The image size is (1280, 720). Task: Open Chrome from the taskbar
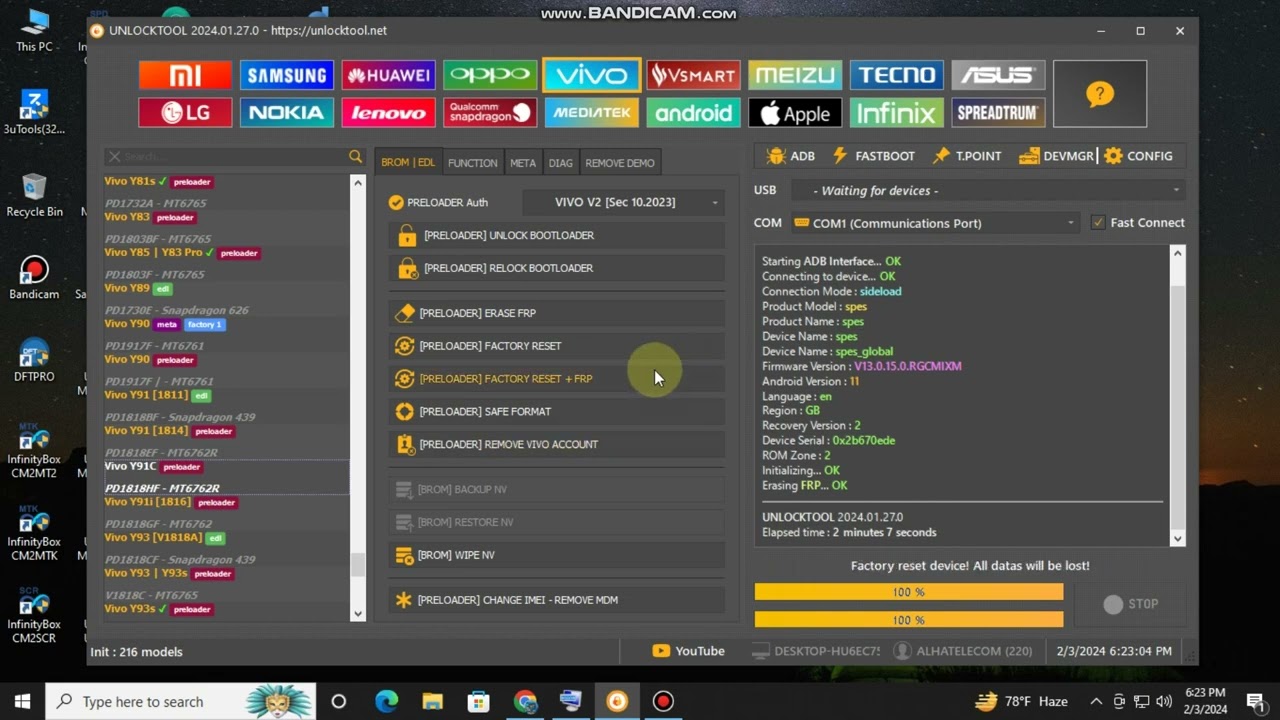[x=525, y=701]
